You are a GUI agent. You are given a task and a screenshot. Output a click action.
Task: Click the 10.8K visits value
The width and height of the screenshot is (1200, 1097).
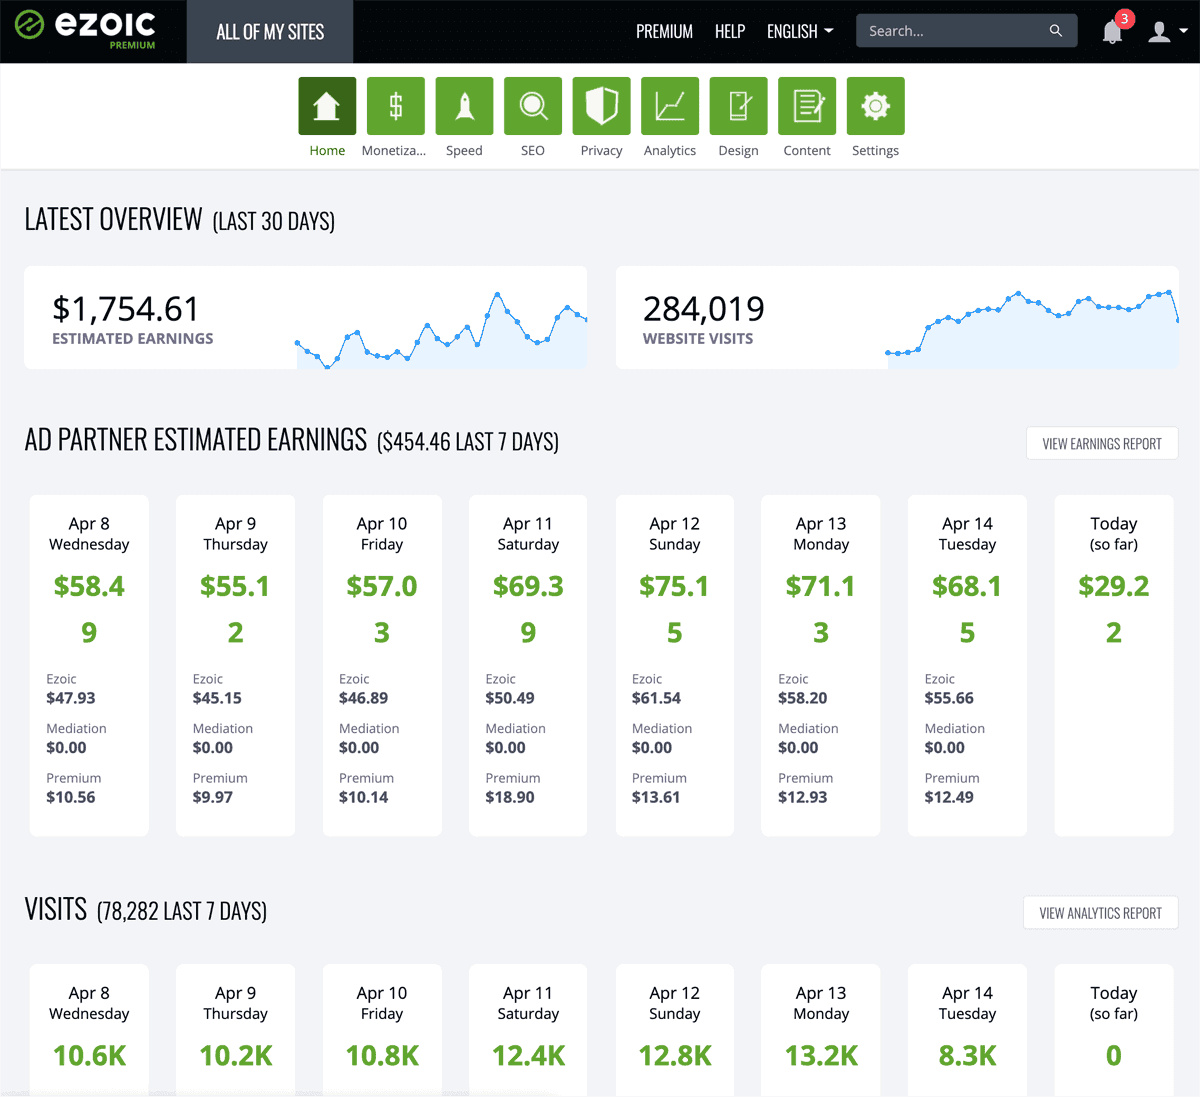(382, 1055)
